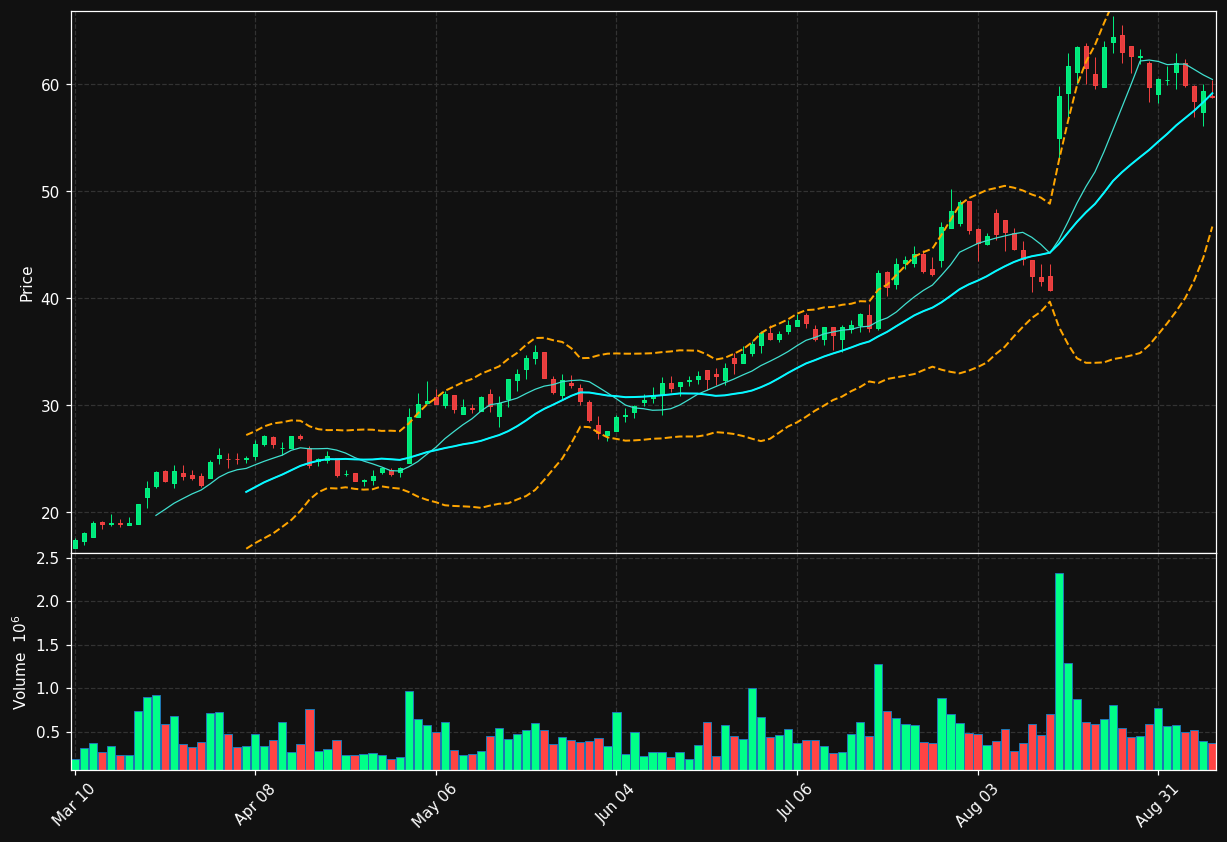This screenshot has width=1227, height=842.
Task: Select the 1.0 volume tick label
Action: (47, 689)
